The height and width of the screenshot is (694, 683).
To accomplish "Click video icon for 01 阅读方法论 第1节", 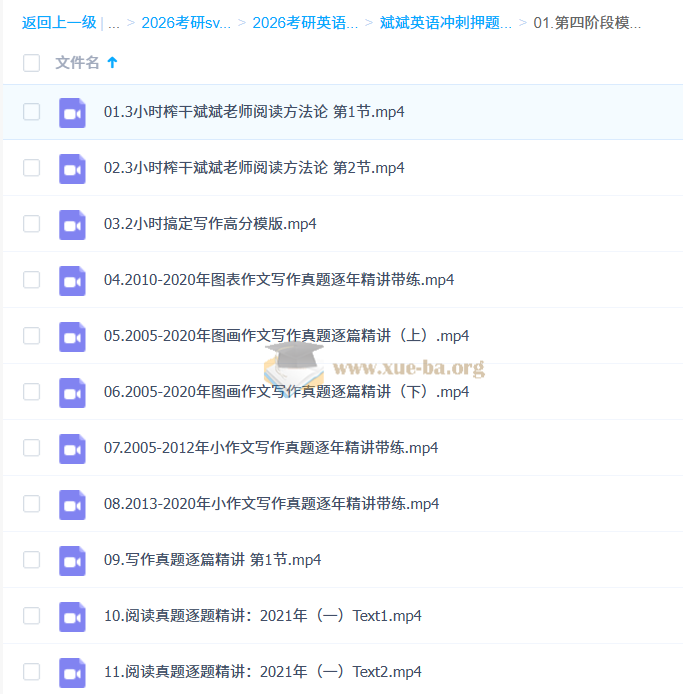I will click(72, 112).
